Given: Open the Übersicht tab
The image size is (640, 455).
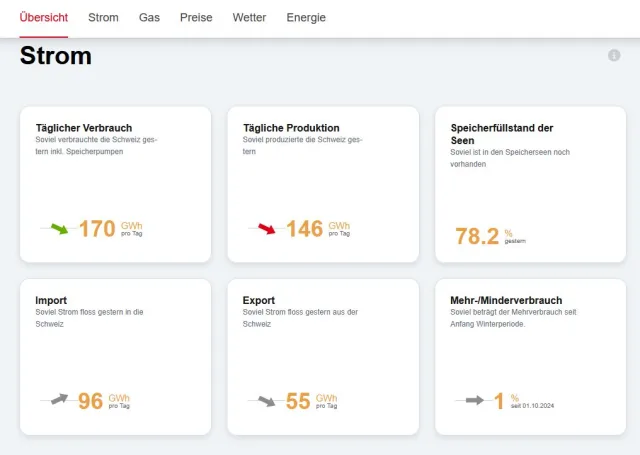Looking at the screenshot, I should point(44,18).
